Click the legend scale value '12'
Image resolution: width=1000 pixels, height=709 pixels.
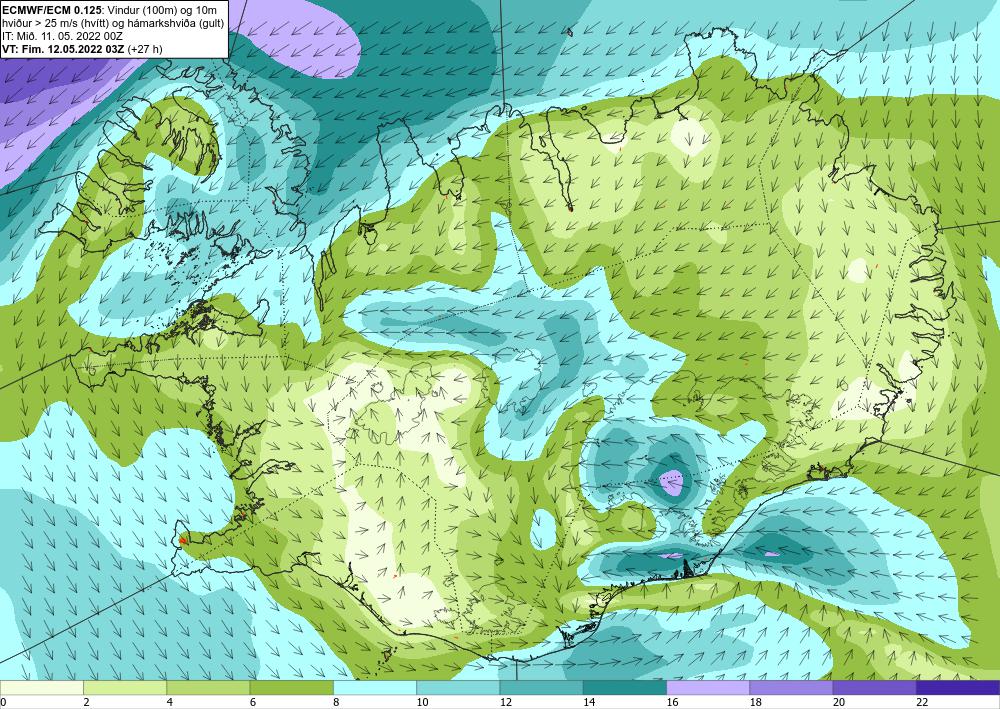[505, 702]
